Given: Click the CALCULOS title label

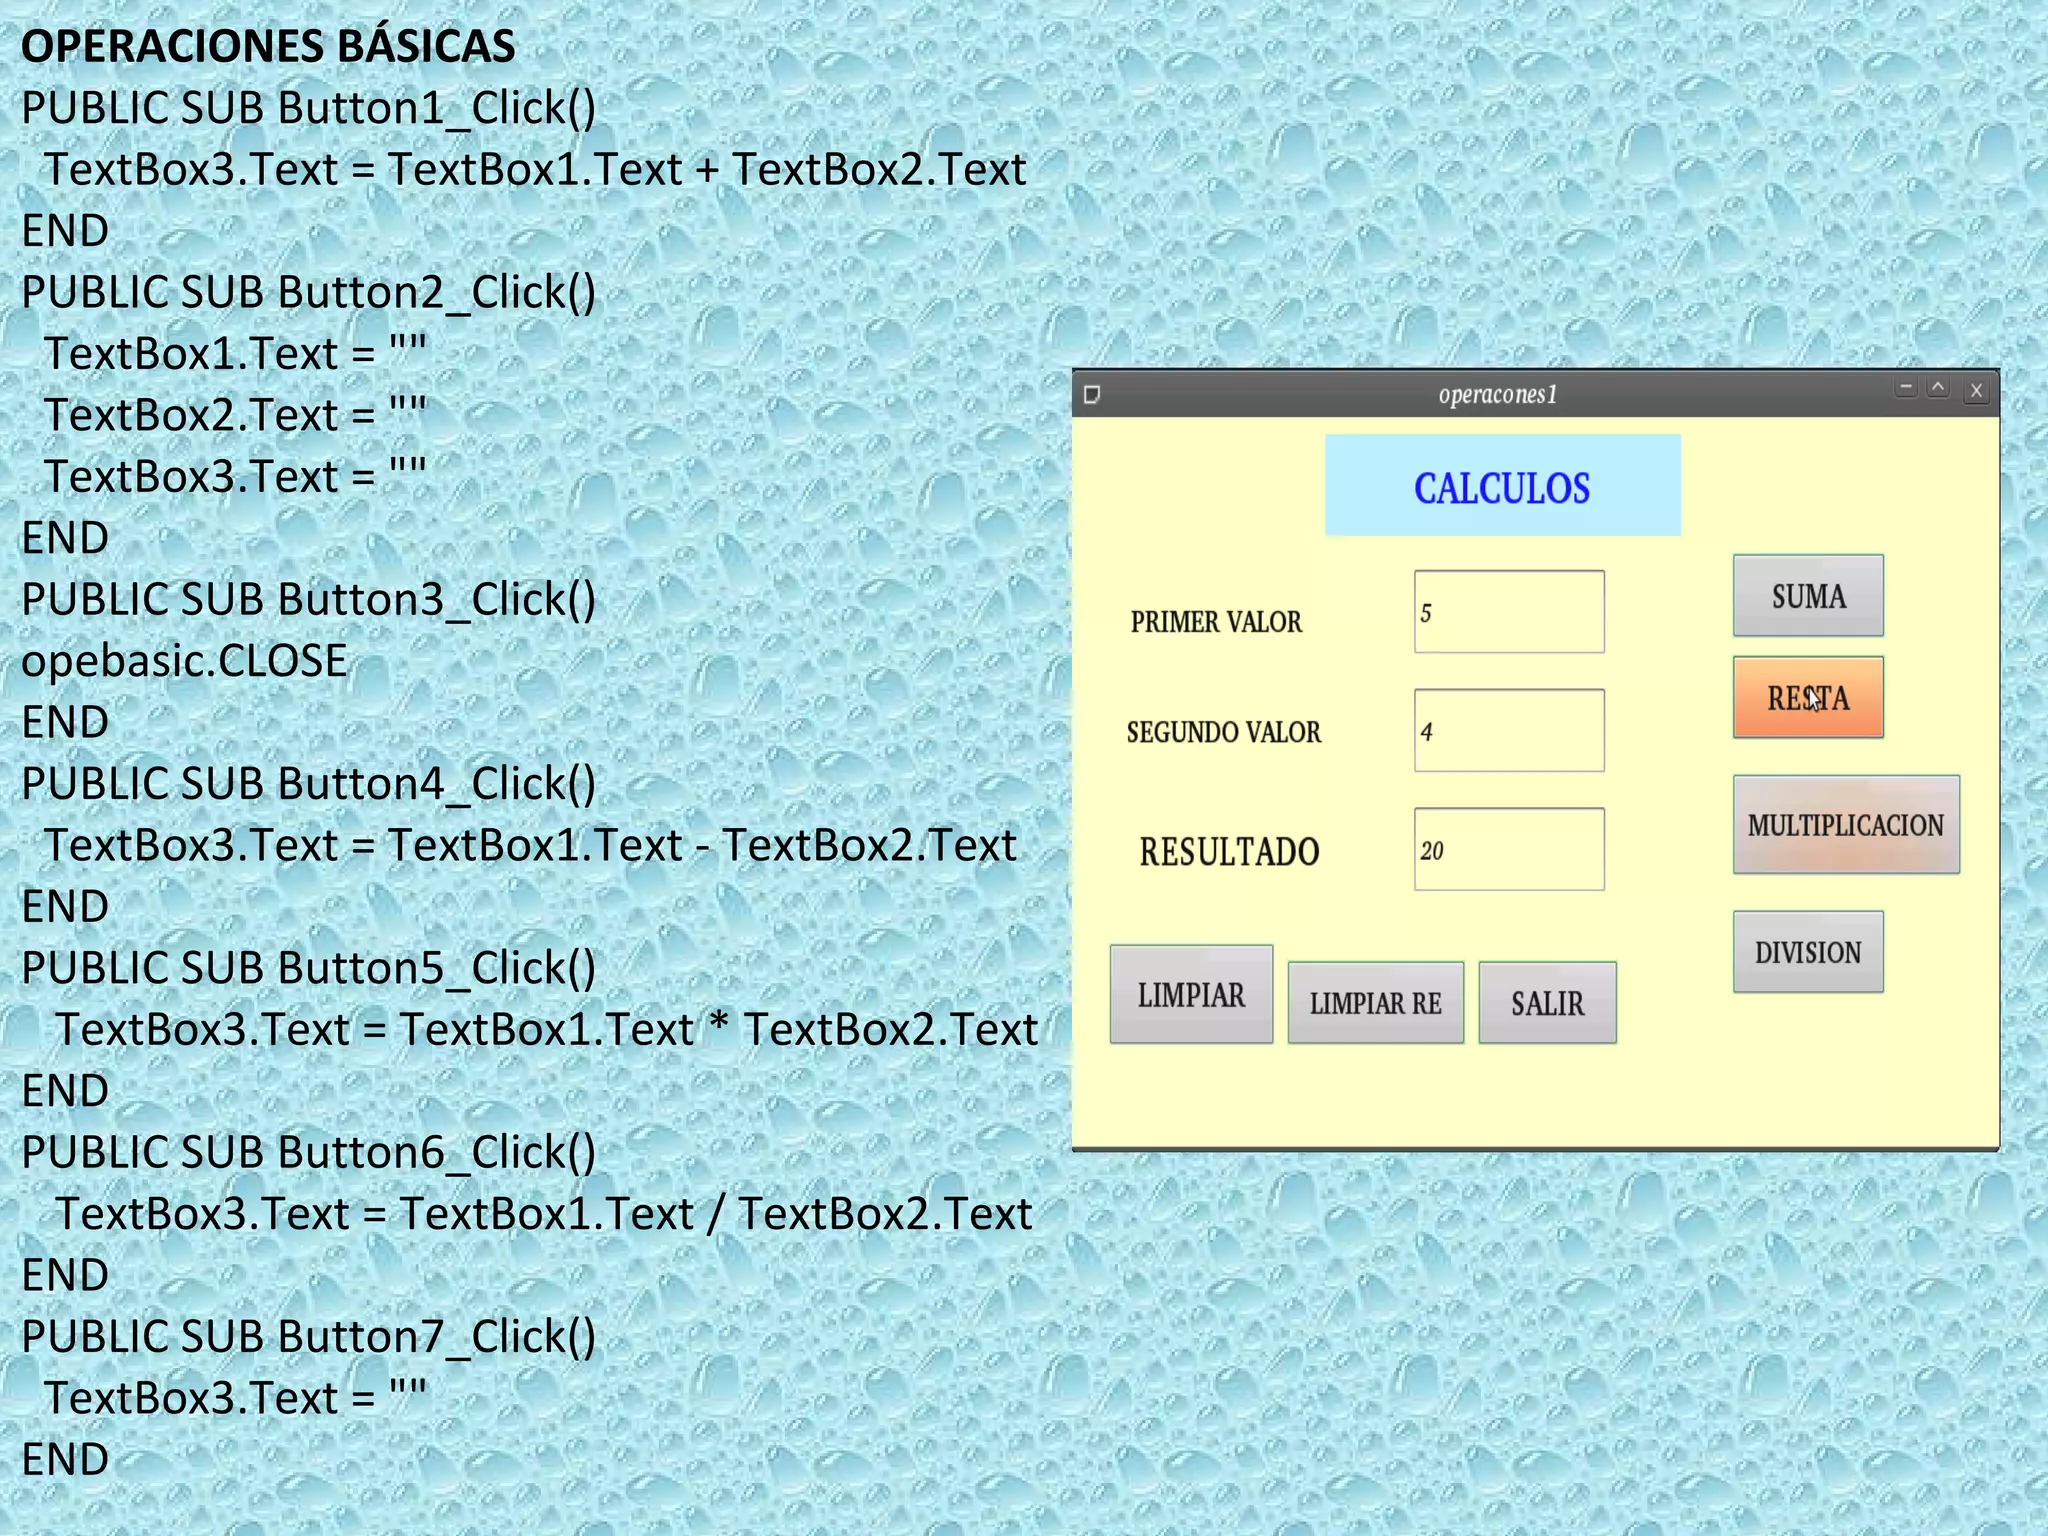Looking at the screenshot, I should pyautogui.click(x=1502, y=486).
